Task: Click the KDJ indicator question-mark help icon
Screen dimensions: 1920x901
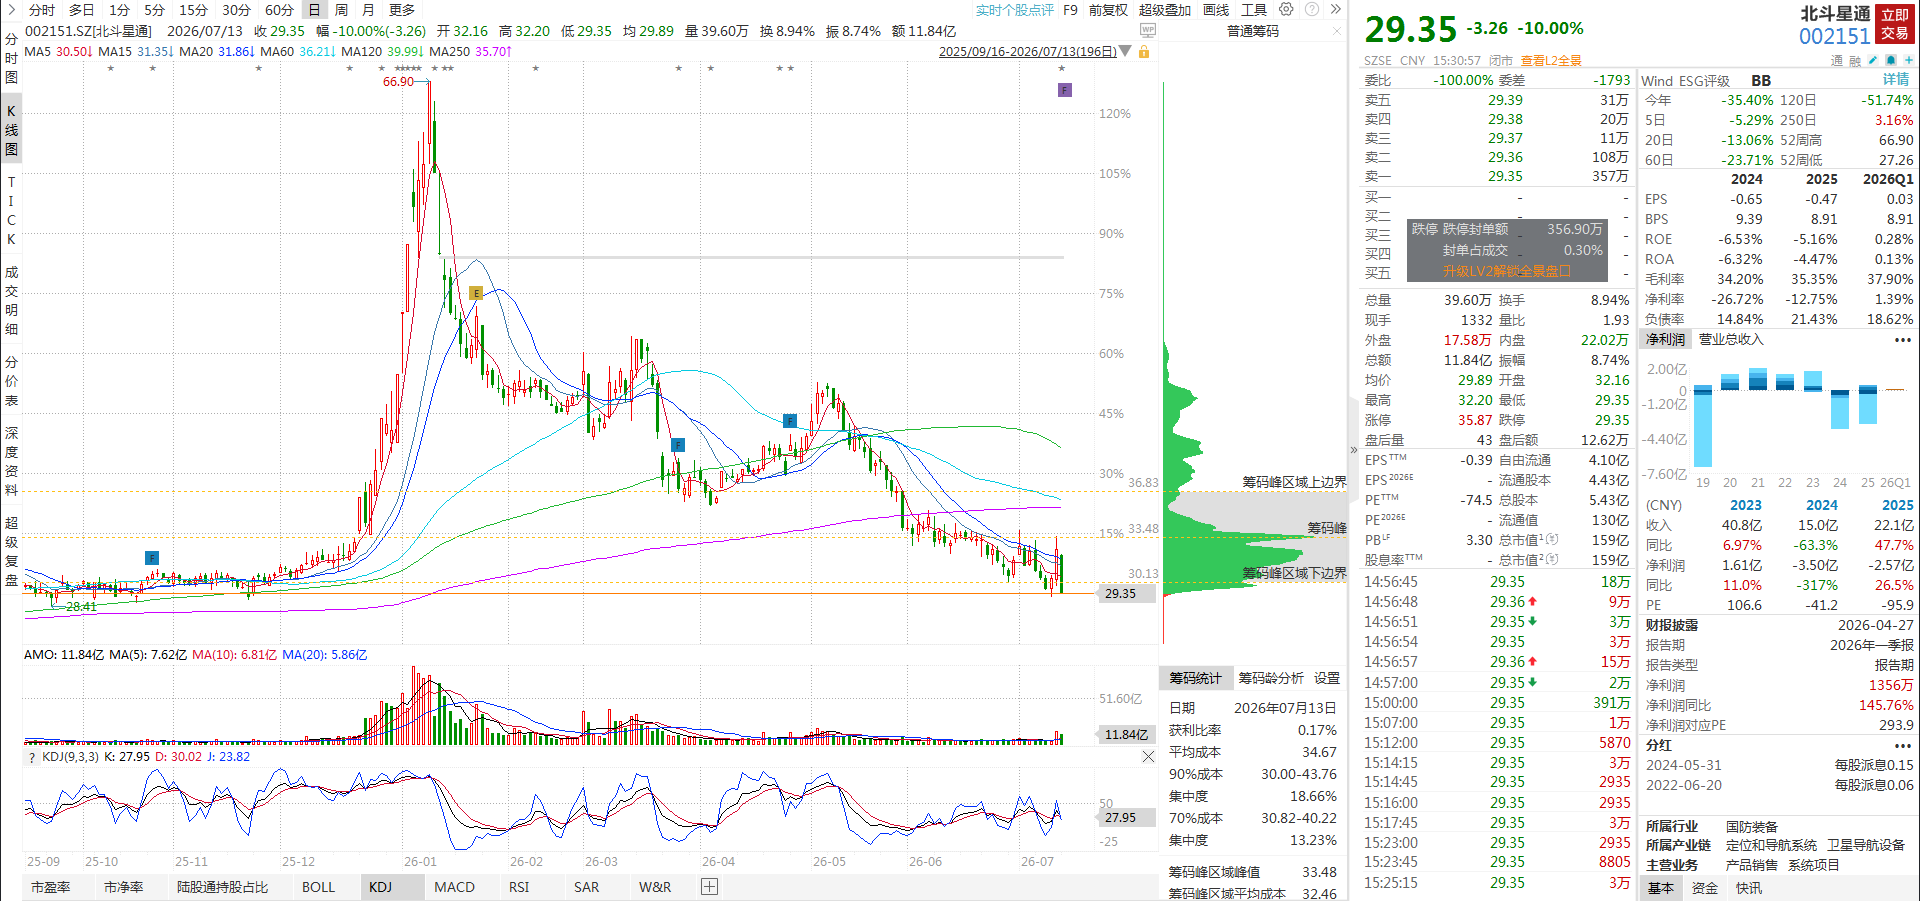Action: coord(31,757)
